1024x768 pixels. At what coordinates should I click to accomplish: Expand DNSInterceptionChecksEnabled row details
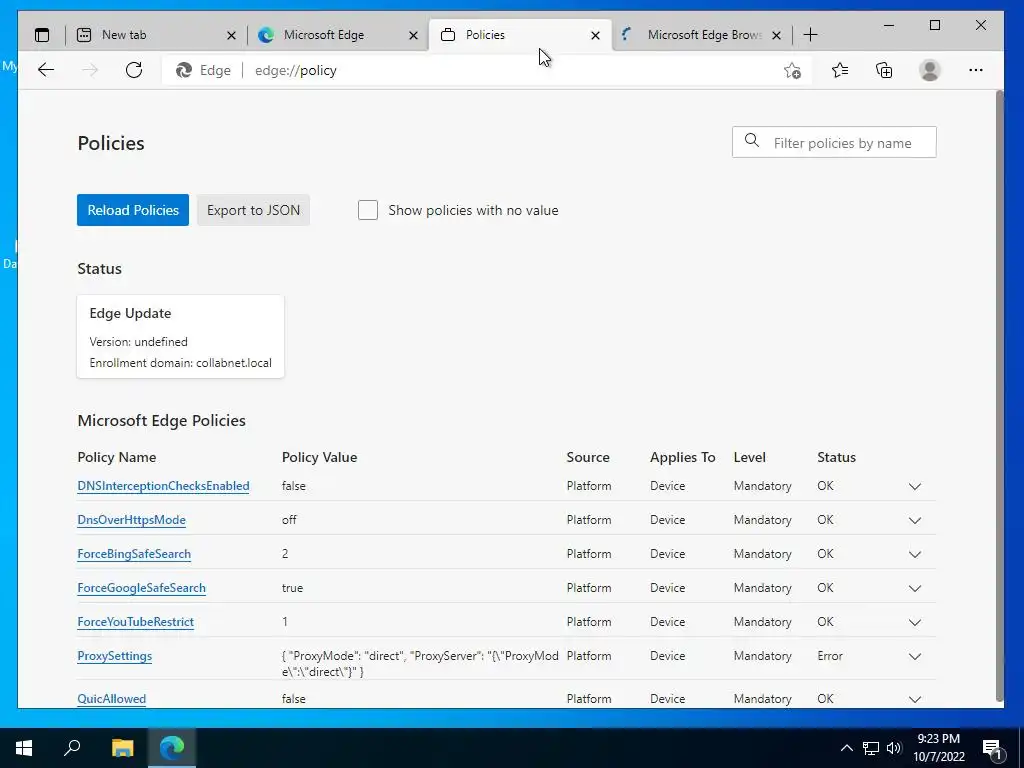[915, 487]
